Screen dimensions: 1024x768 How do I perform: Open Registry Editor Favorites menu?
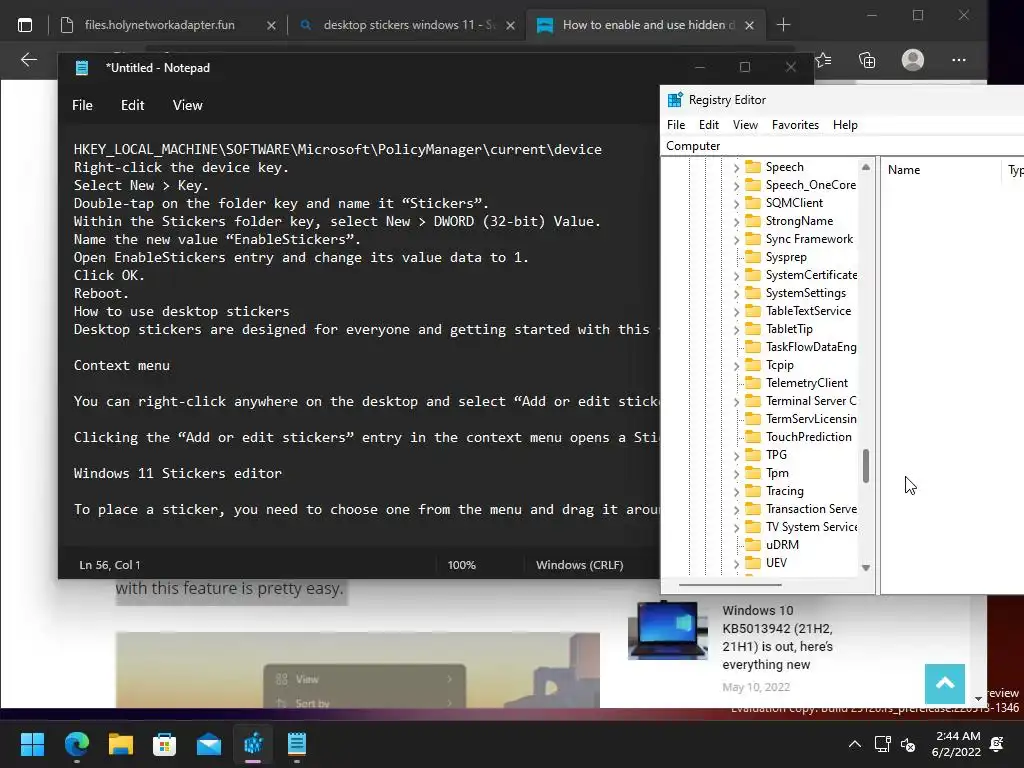point(795,125)
